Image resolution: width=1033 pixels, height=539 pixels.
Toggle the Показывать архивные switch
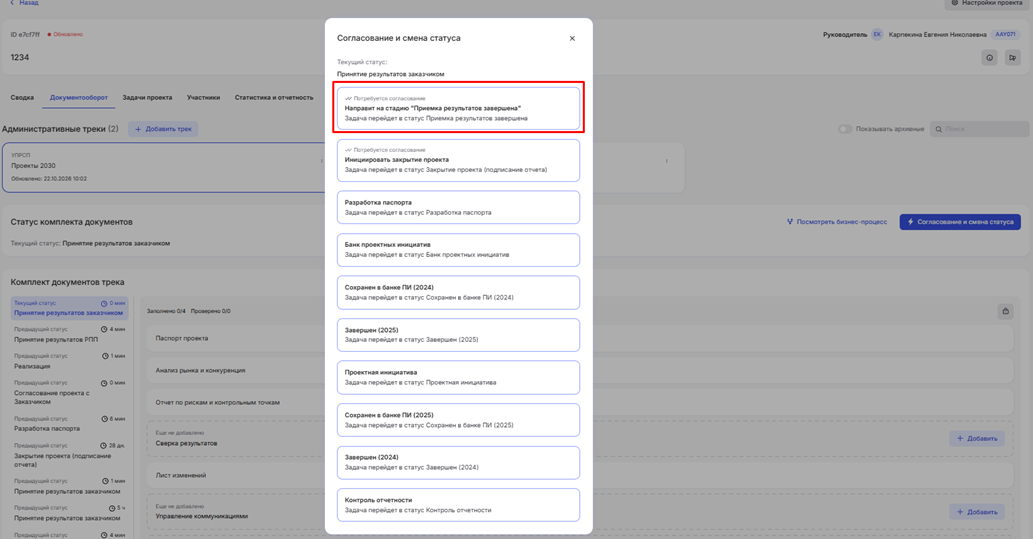[845, 129]
